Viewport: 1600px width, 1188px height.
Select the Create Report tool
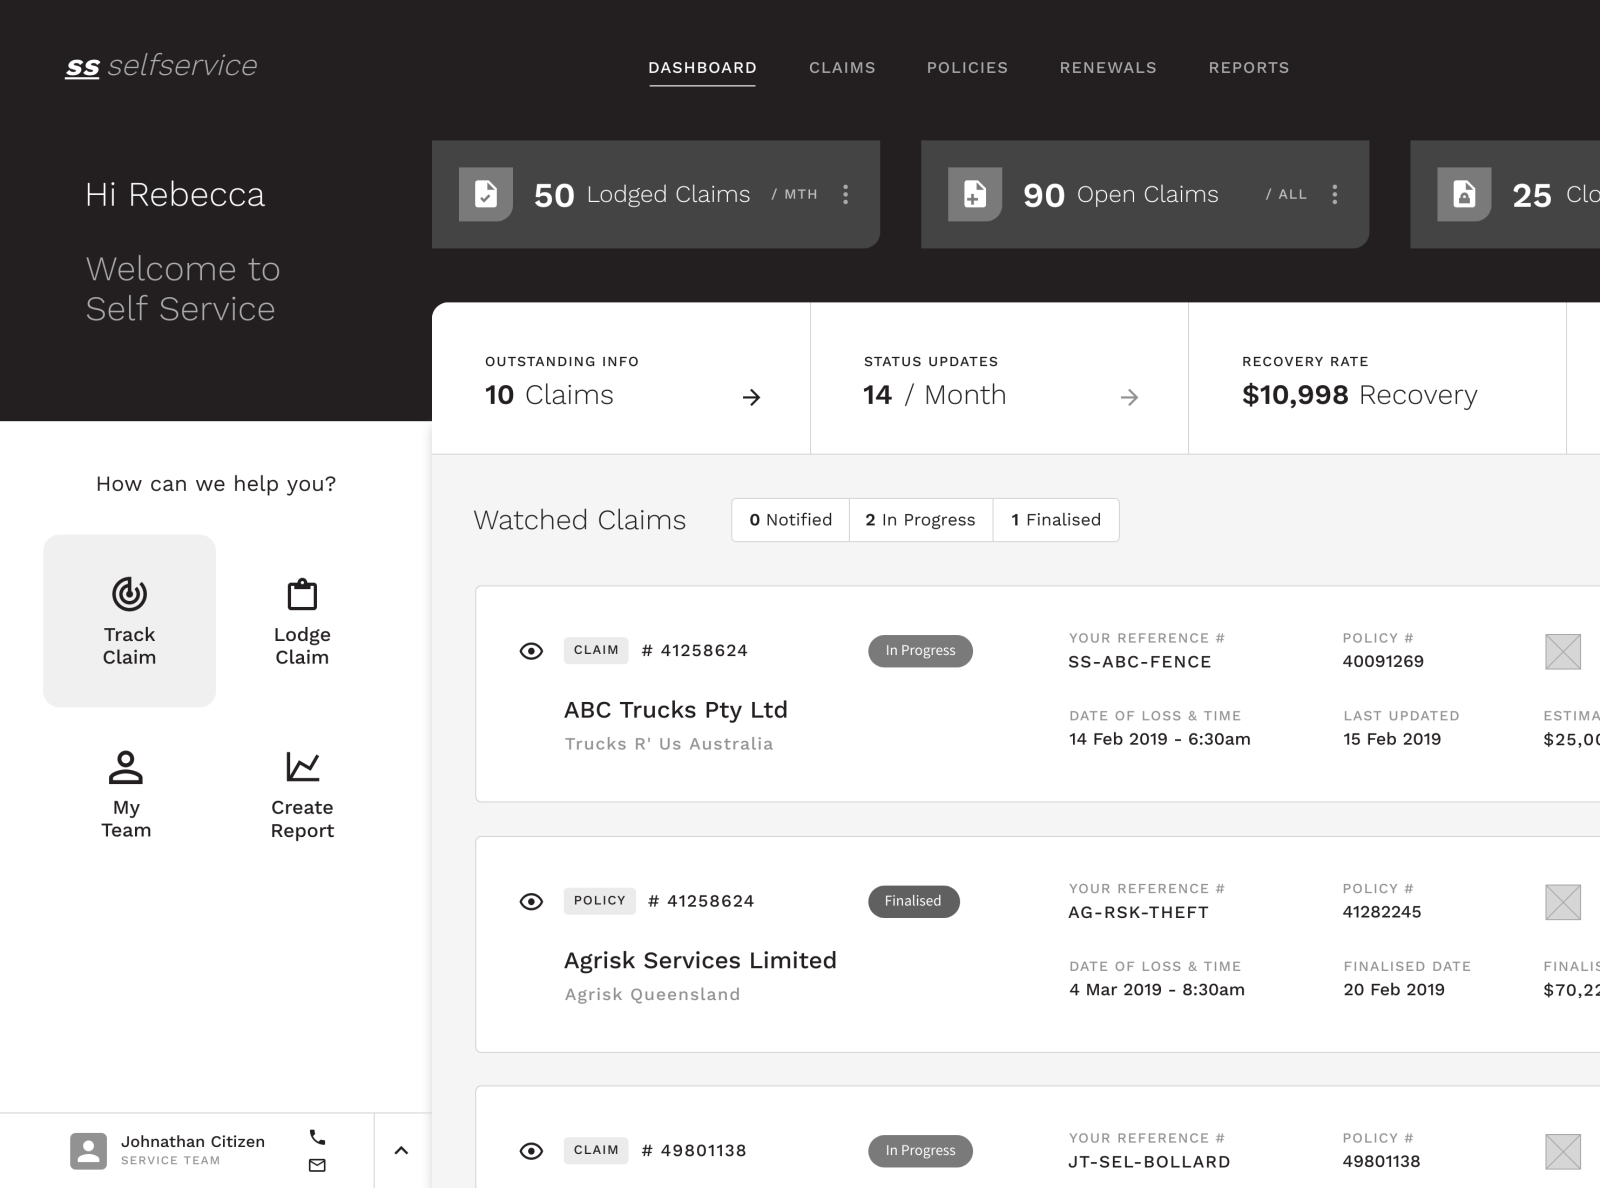(302, 793)
